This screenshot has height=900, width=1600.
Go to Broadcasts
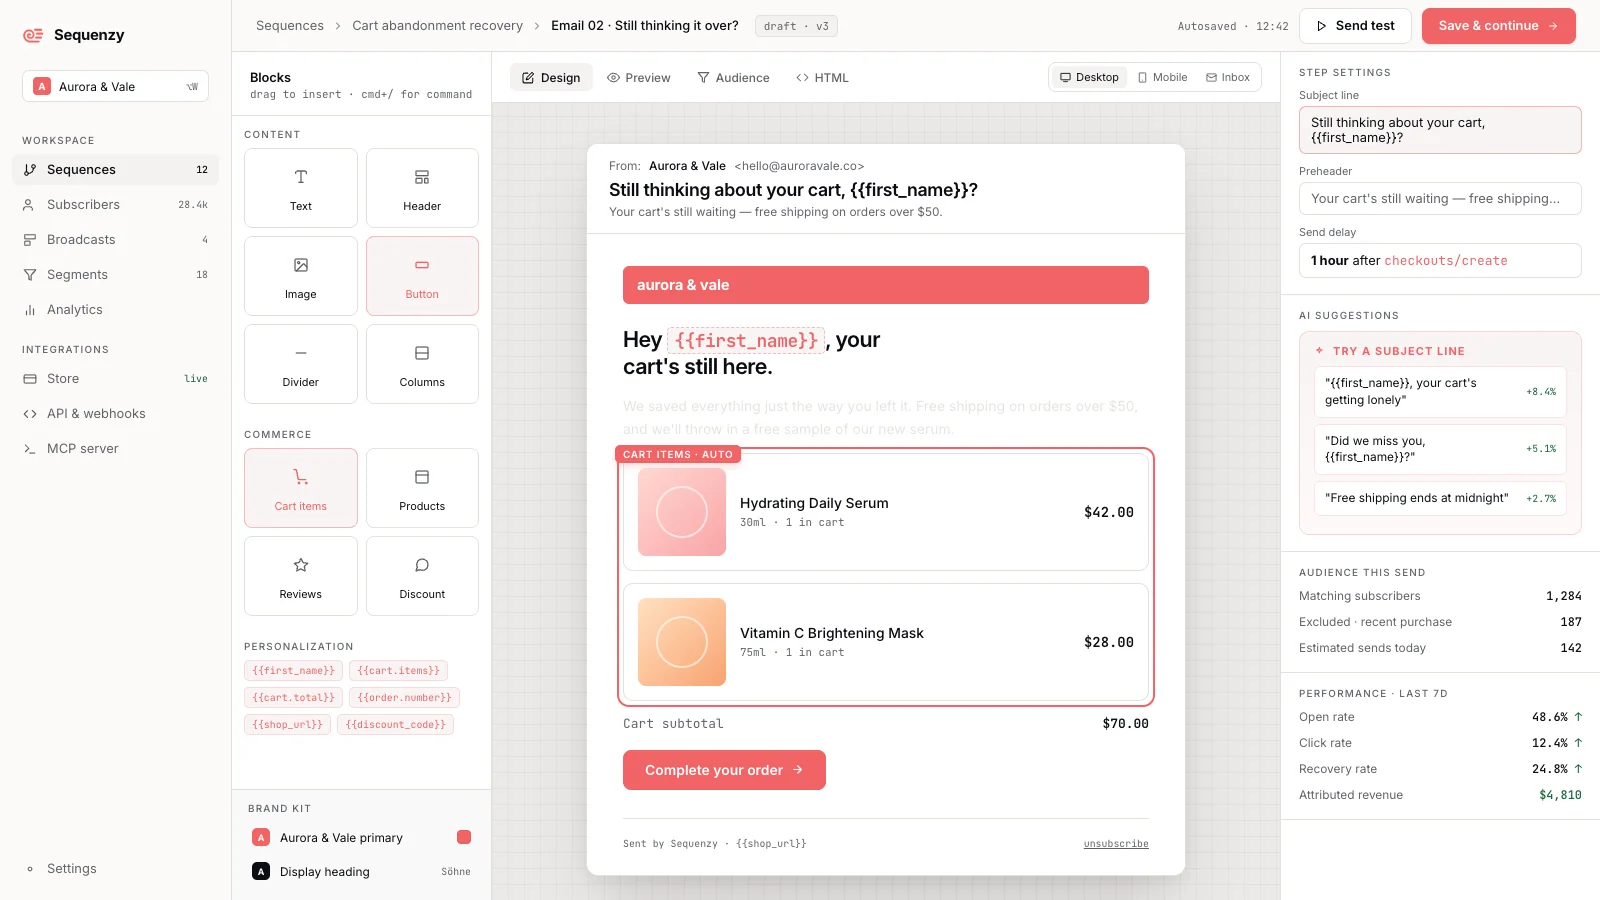tap(115, 240)
